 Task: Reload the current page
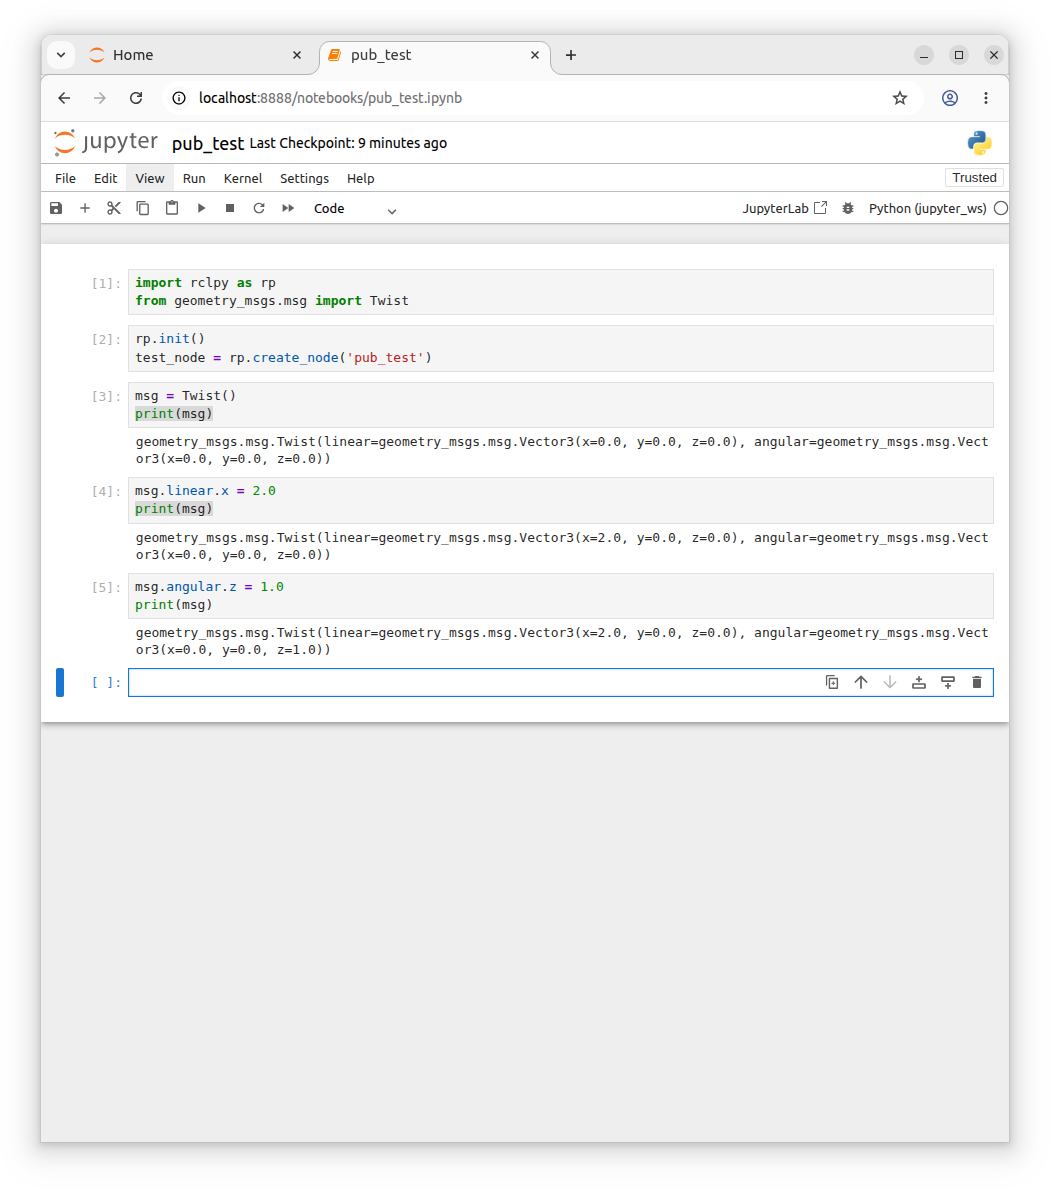136,98
